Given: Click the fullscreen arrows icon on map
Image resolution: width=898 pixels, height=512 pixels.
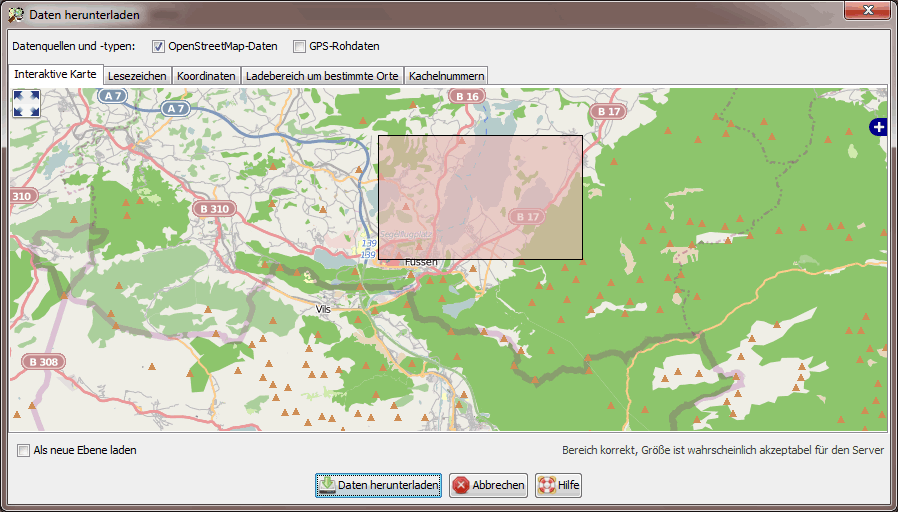Looking at the screenshot, I should point(26,103).
